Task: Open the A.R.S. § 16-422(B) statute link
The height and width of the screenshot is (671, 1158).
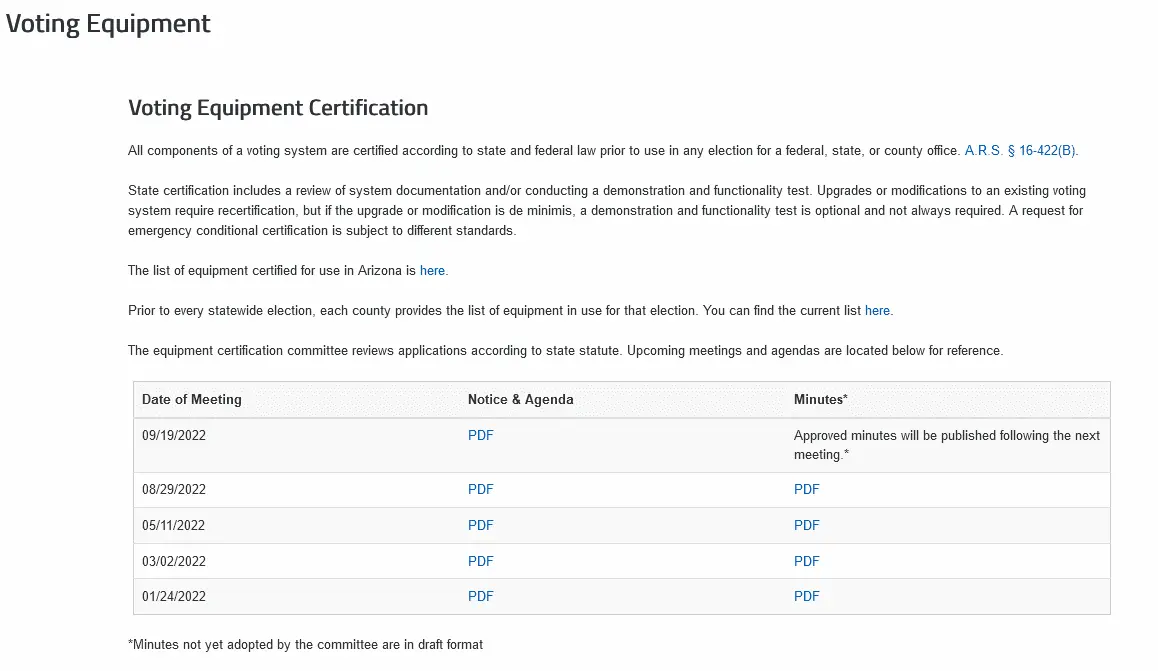Action: coord(1020,151)
